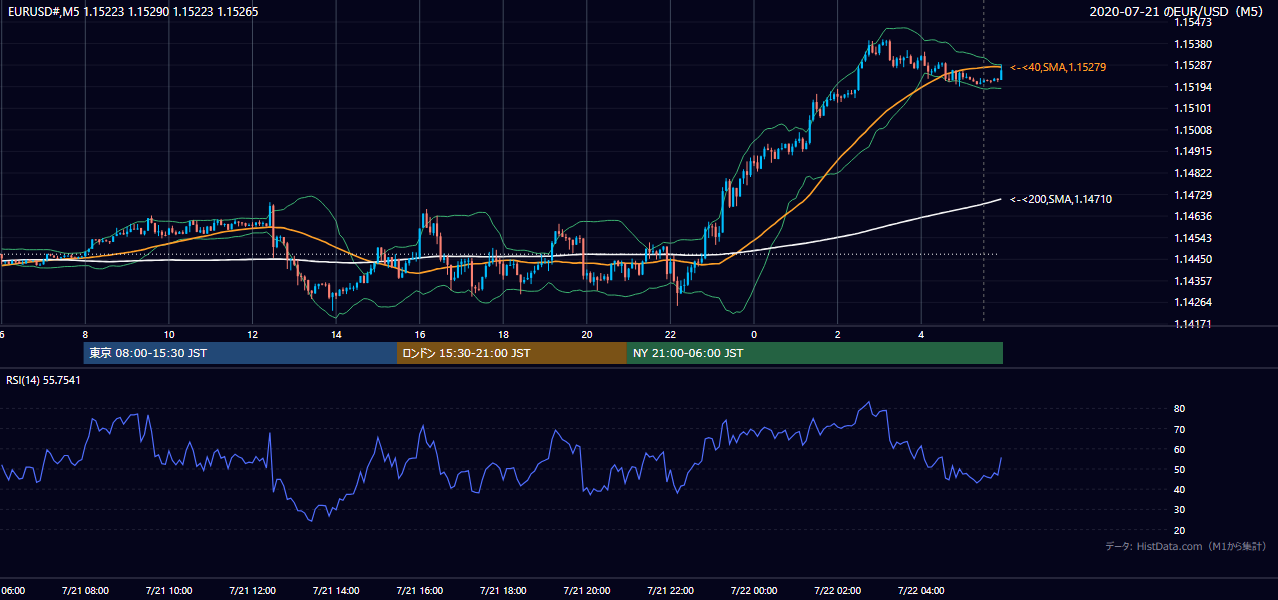The height and width of the screenshot is (600, 1278).
Task: Click bottom time label 7/21 16:00
Action: pyautogui.click(x=420, y=591)
